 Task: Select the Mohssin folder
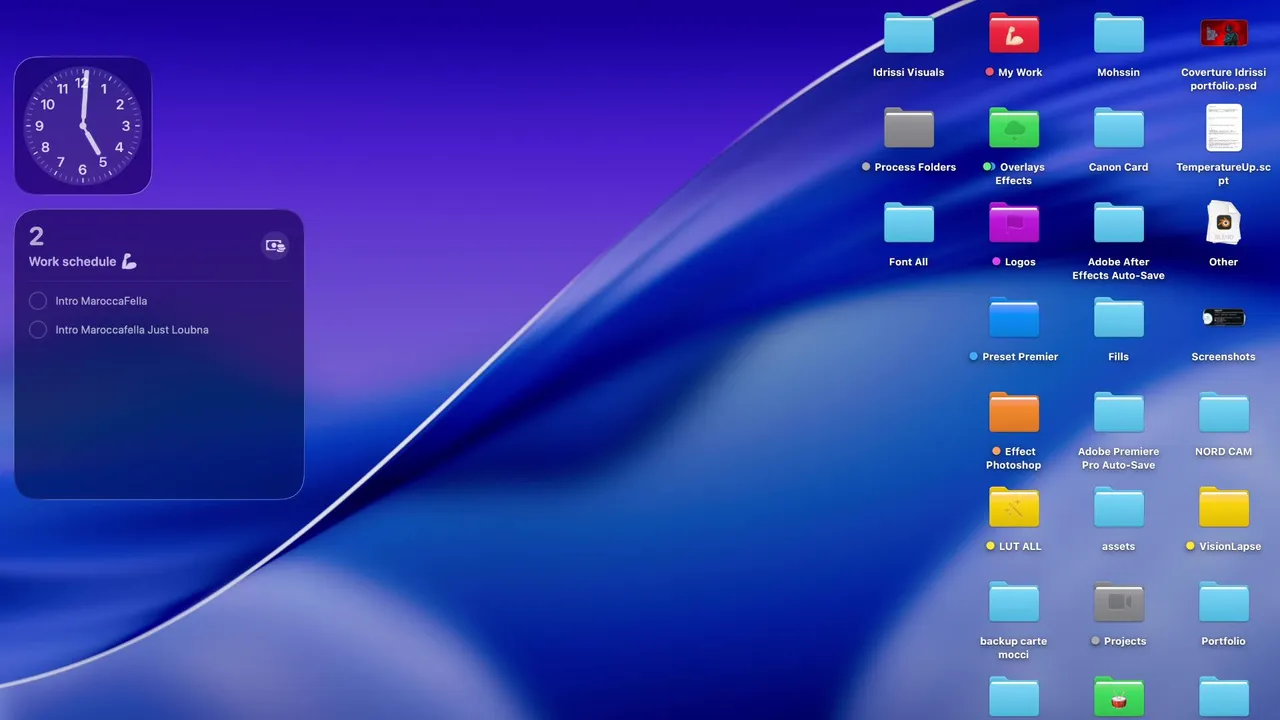[1118, 33]
